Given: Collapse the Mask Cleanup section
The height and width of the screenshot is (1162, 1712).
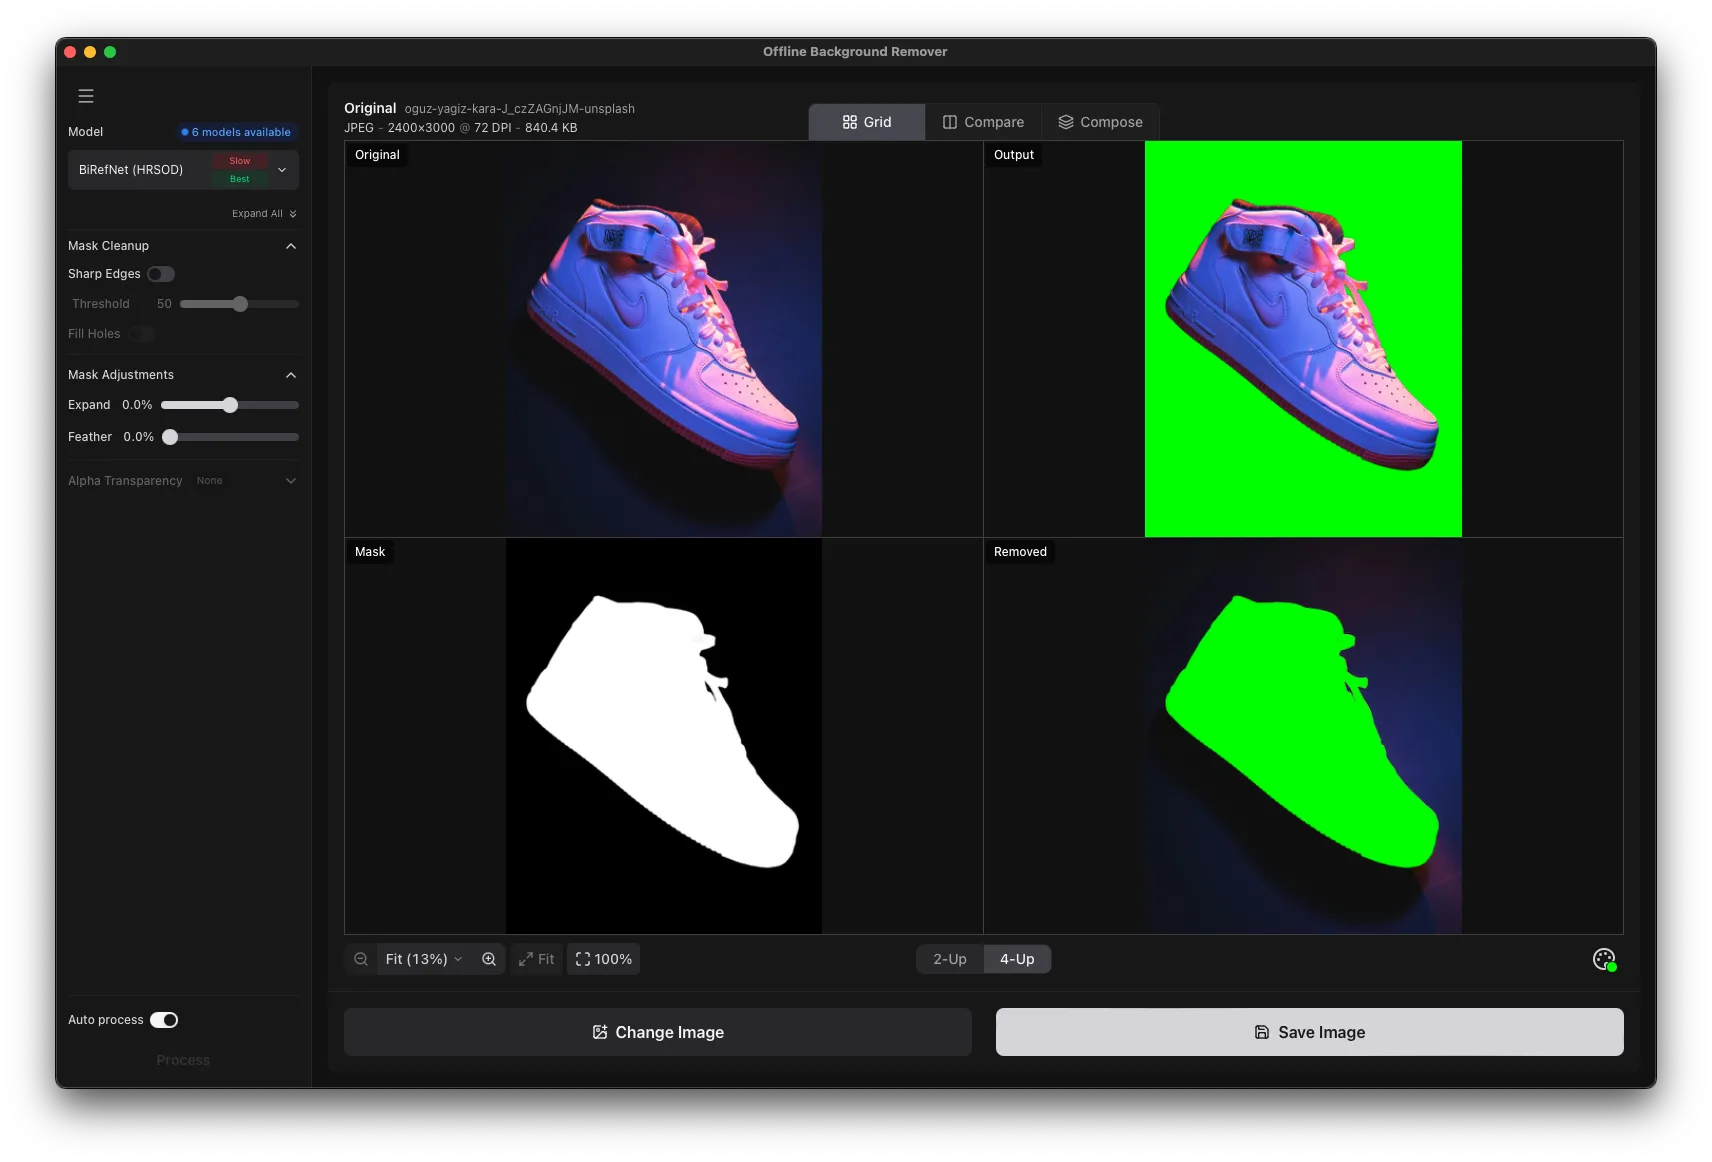Looking at the screenshot, I should (291, 246).
